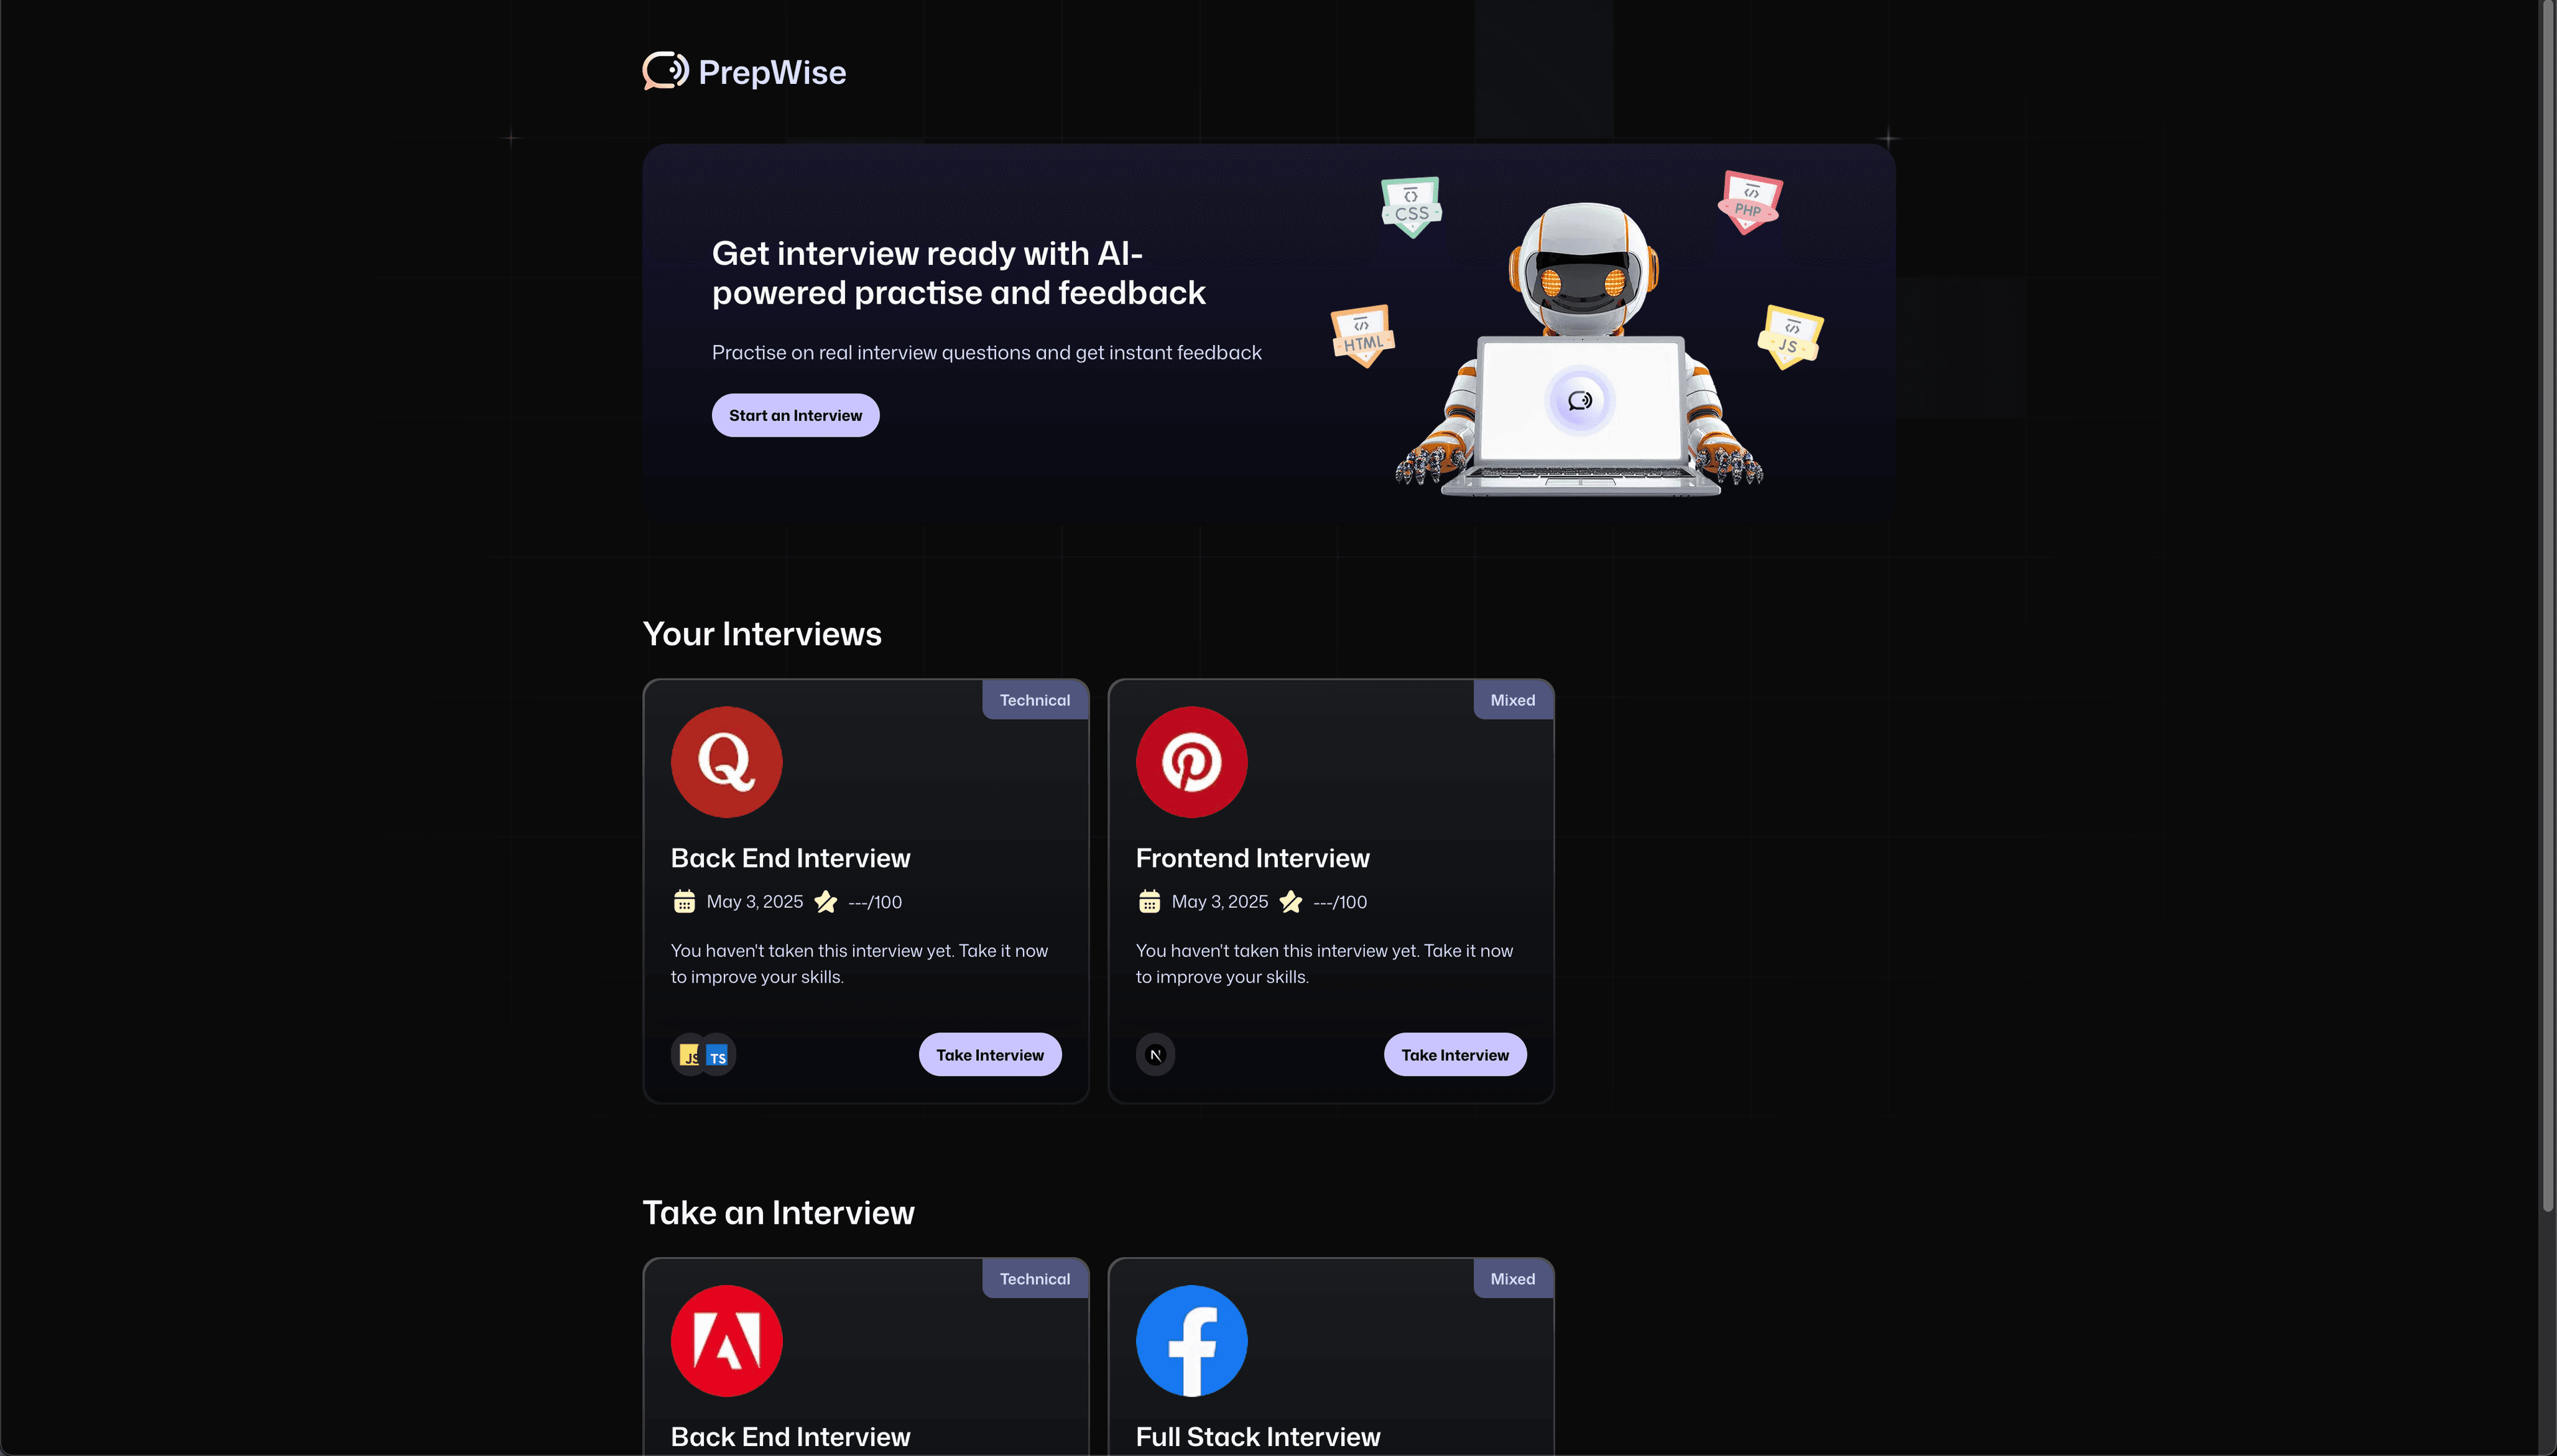2557x1456 pixels.
Task: Click the PrepWise chat bubble logo icon
Action: click(665, 71)
